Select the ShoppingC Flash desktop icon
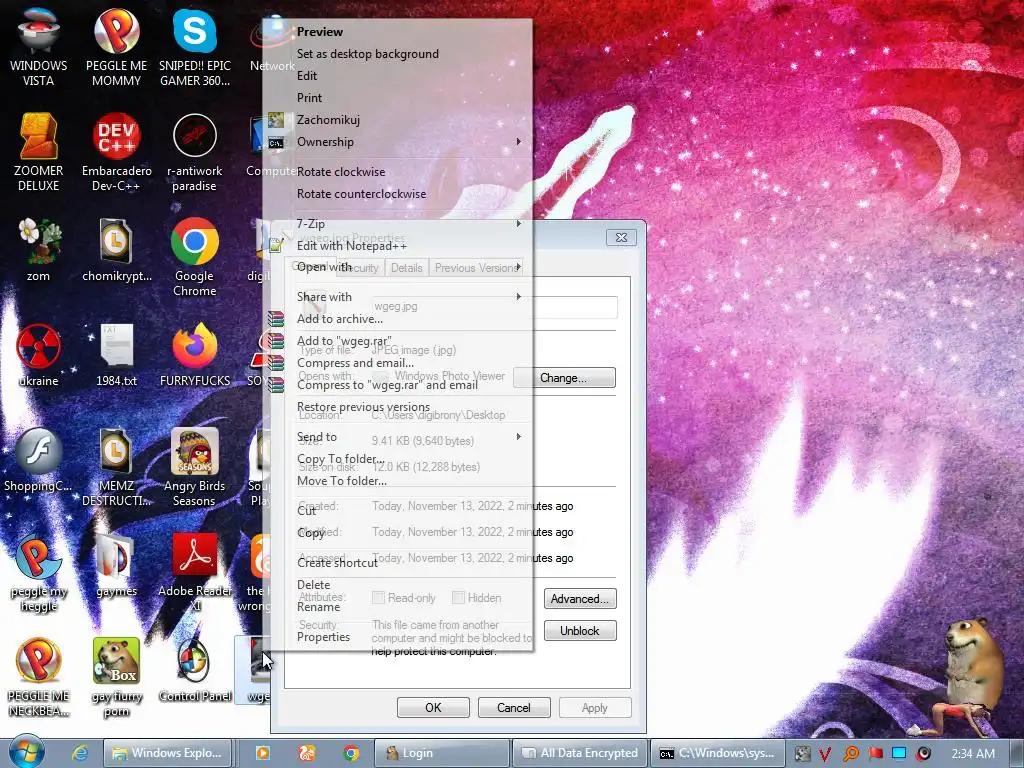Screen dimensions: 1024x768 tap(39, 460)
